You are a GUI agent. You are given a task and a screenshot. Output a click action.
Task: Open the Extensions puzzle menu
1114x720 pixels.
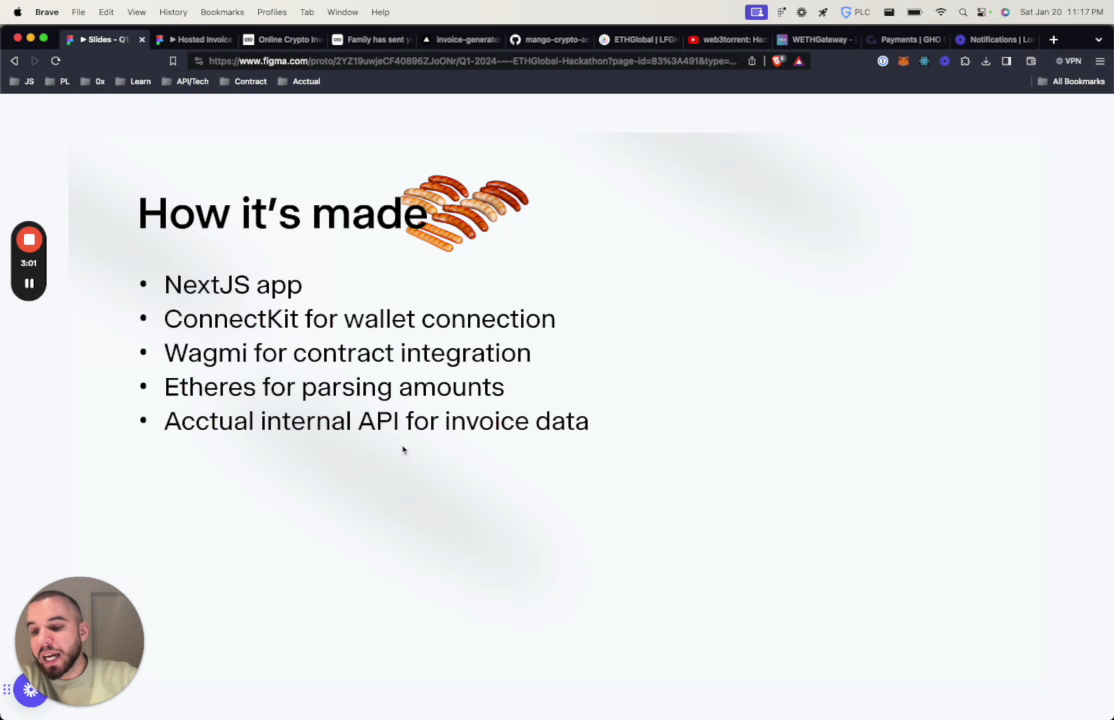pyautogui.click(x=965, y=61)
